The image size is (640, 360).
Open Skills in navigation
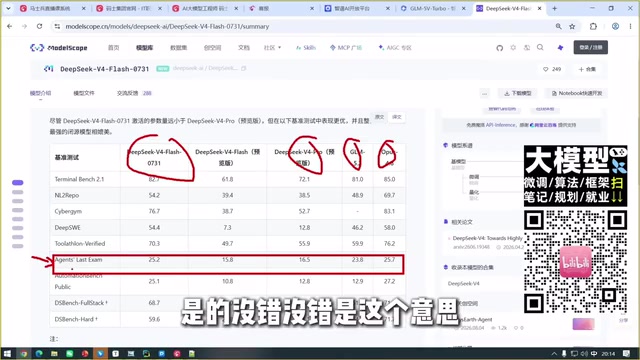(x=306, y=48)
